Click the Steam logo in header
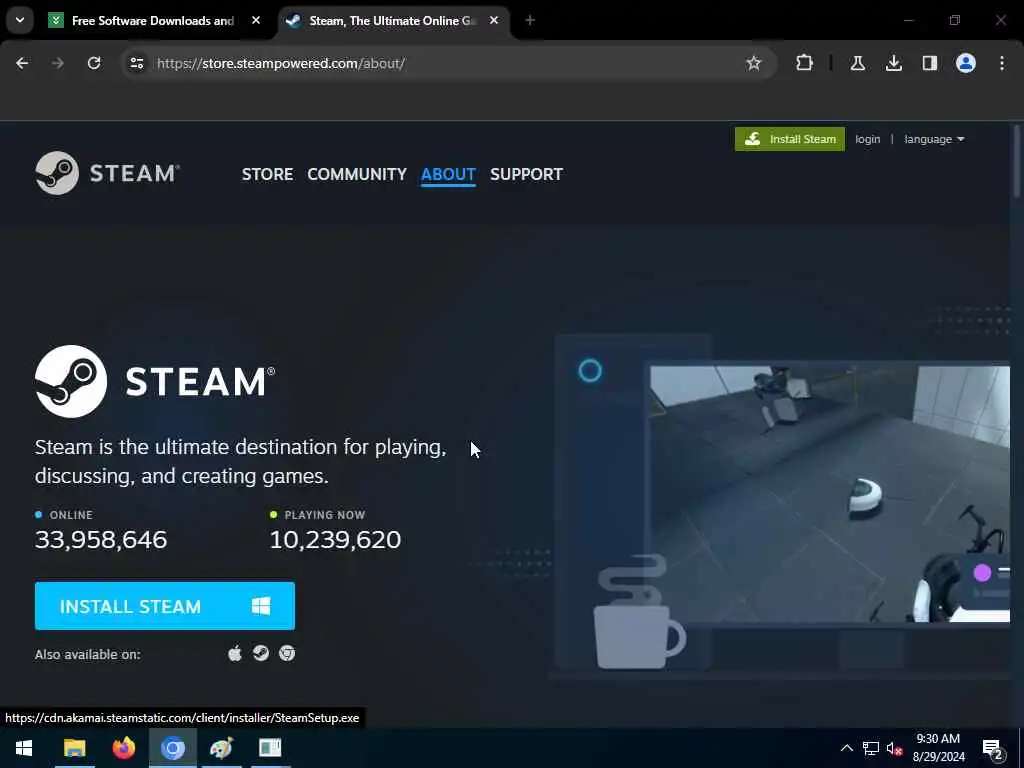 (108, 173)
